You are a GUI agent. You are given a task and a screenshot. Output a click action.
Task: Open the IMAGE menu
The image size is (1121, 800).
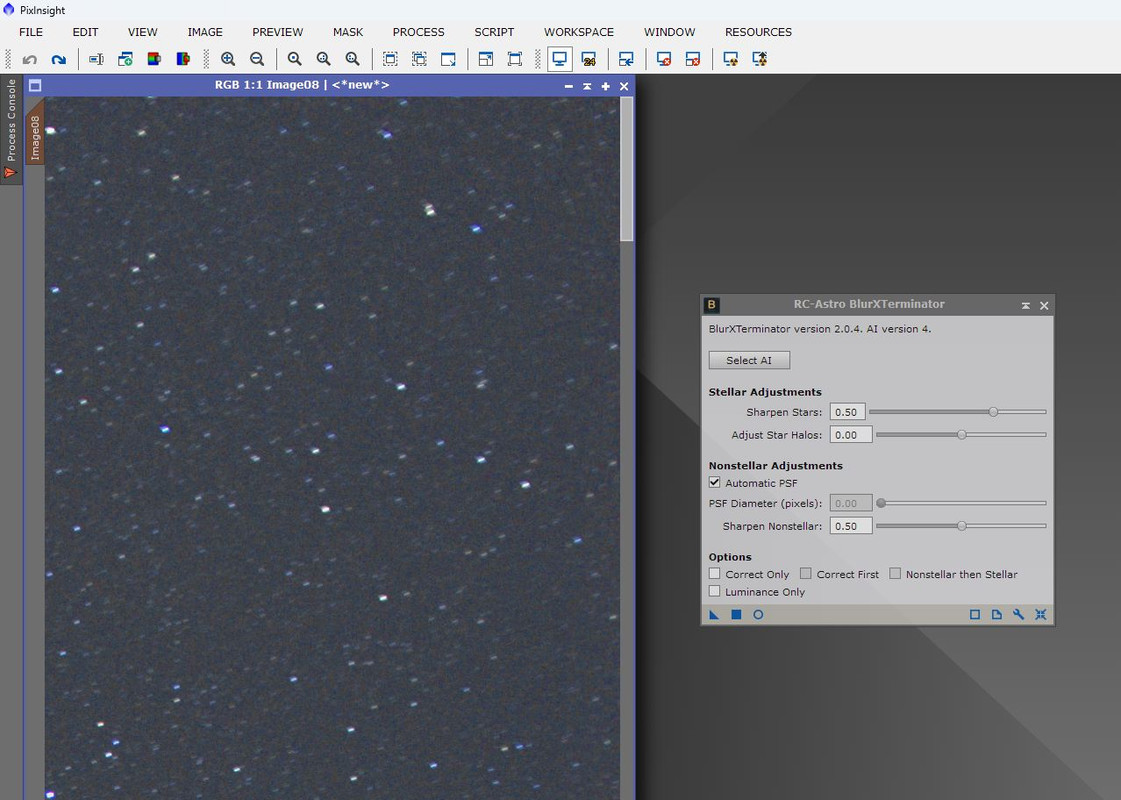coord(205,32)
